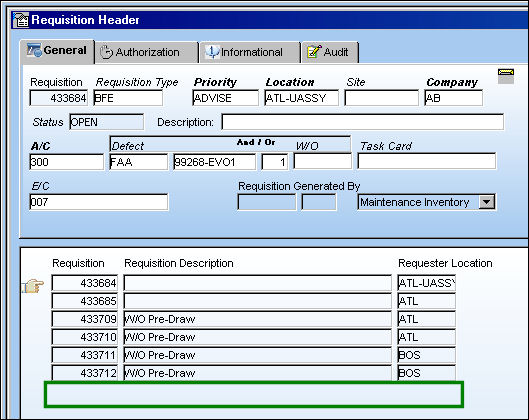Click the Defect item field containing 1
Screen dimensions: 529x420
pos(275,162)
